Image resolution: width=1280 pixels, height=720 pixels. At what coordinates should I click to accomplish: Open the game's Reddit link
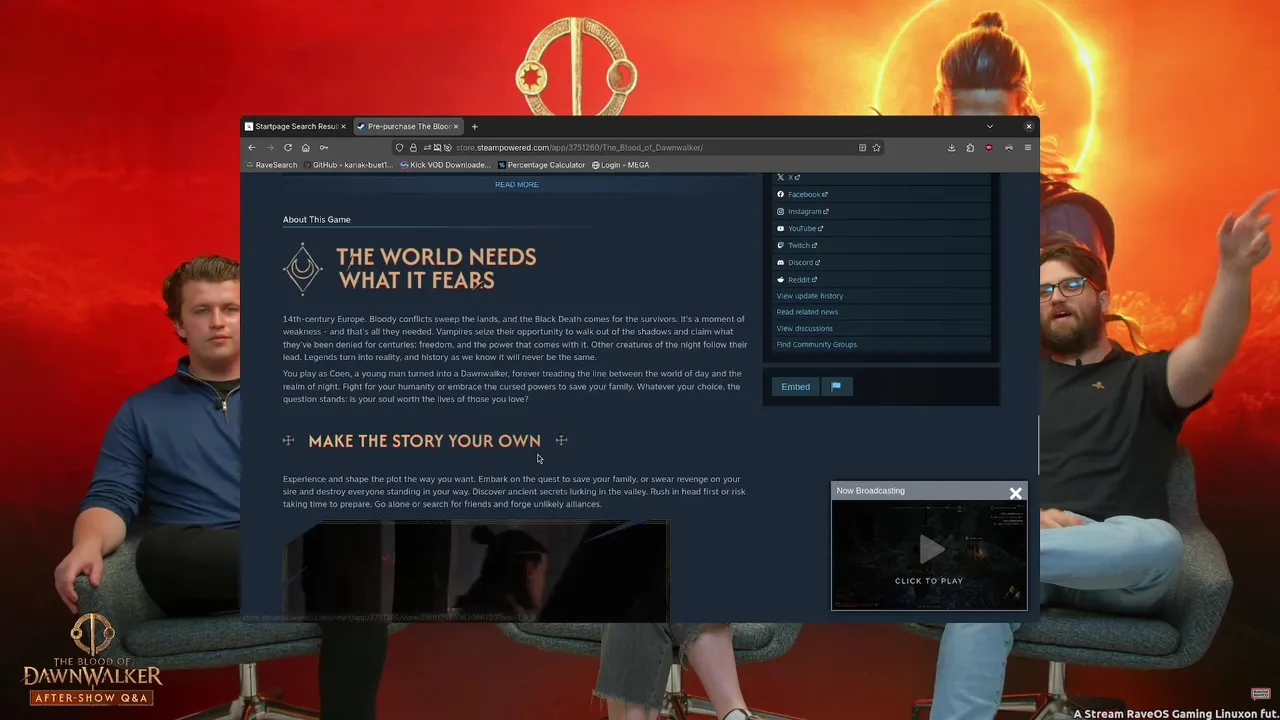[x=797, y=280]
